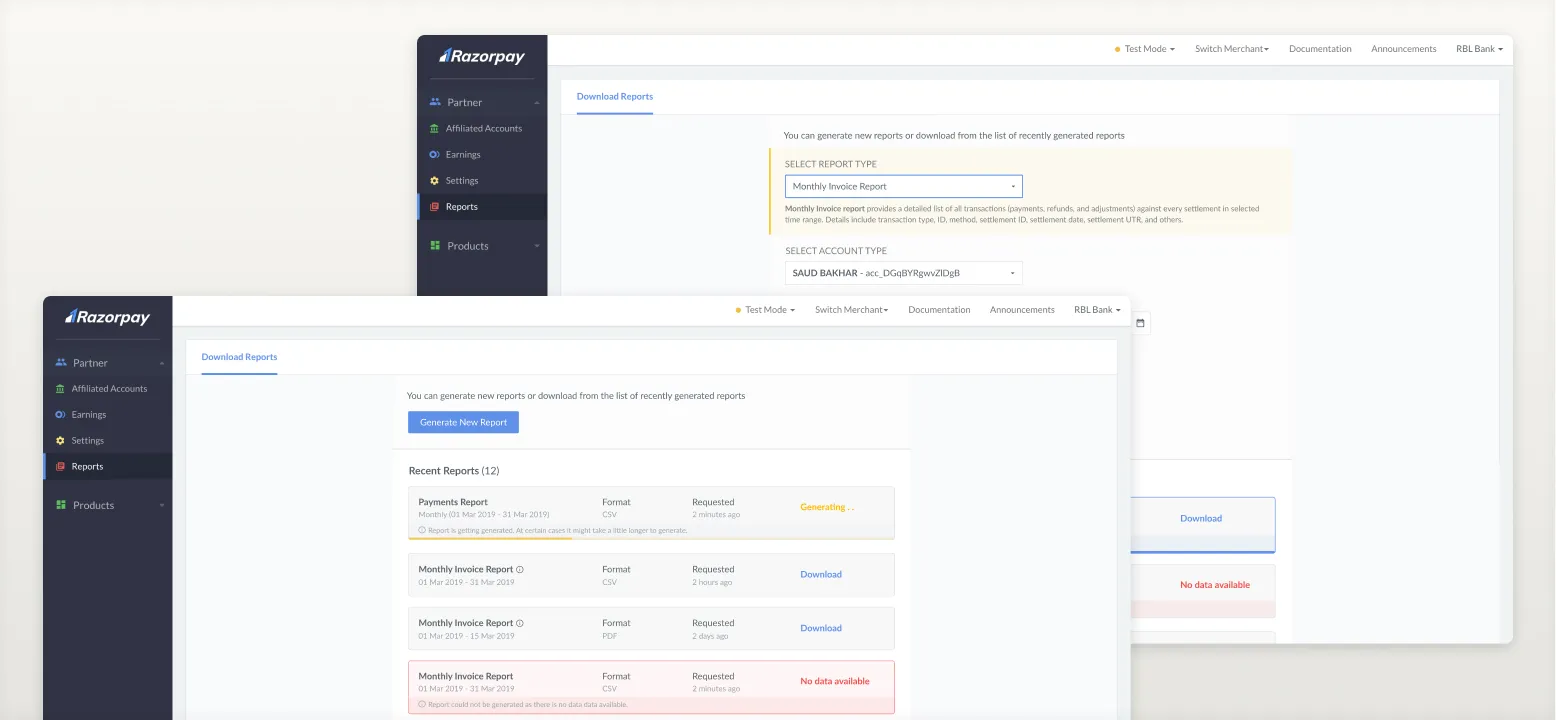This screenshot has height=720, width=1556.
Task: Click yellow Test Mode dot in back window
Action: click(x=1117, y=49)
